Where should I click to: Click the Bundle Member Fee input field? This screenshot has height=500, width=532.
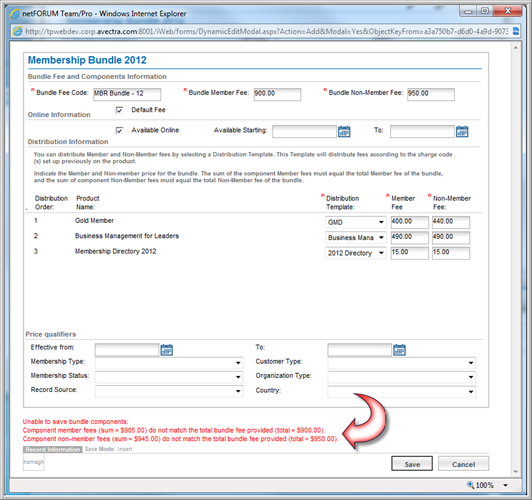point(277,94)
